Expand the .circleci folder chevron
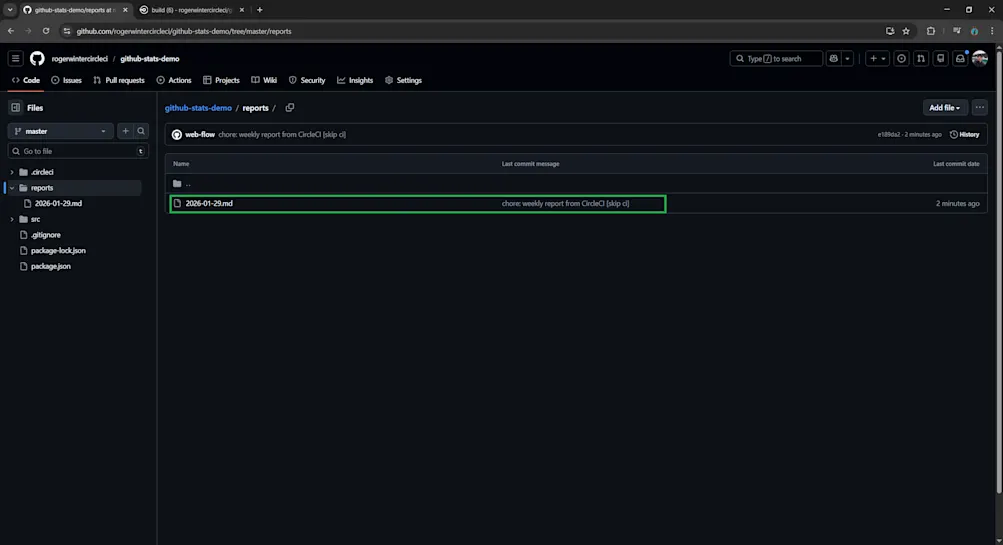 tap(12, 172)
